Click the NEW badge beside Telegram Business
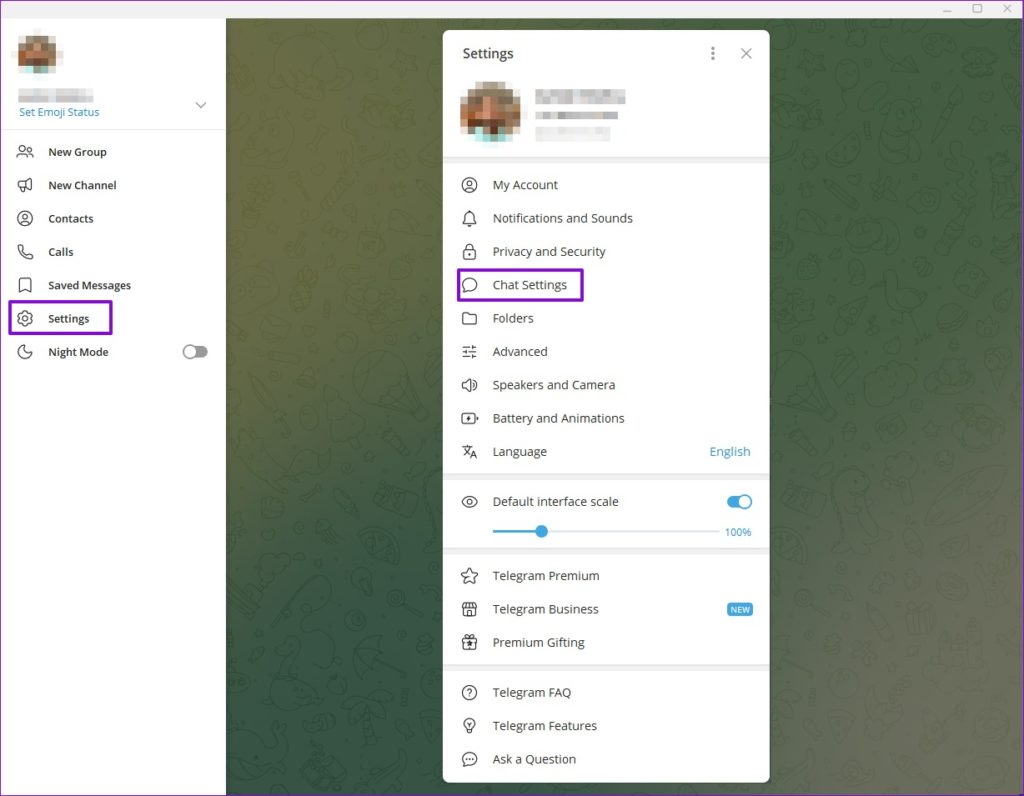 tap(739, 609)
